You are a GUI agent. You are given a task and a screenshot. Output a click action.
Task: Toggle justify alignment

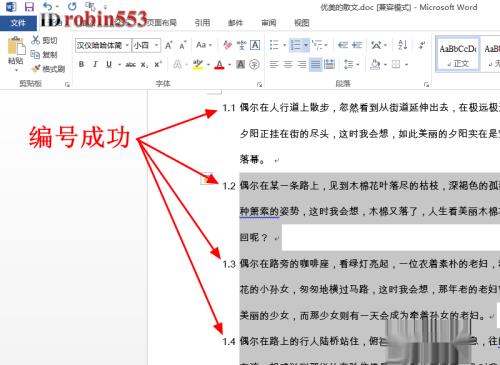pos(315,64)
